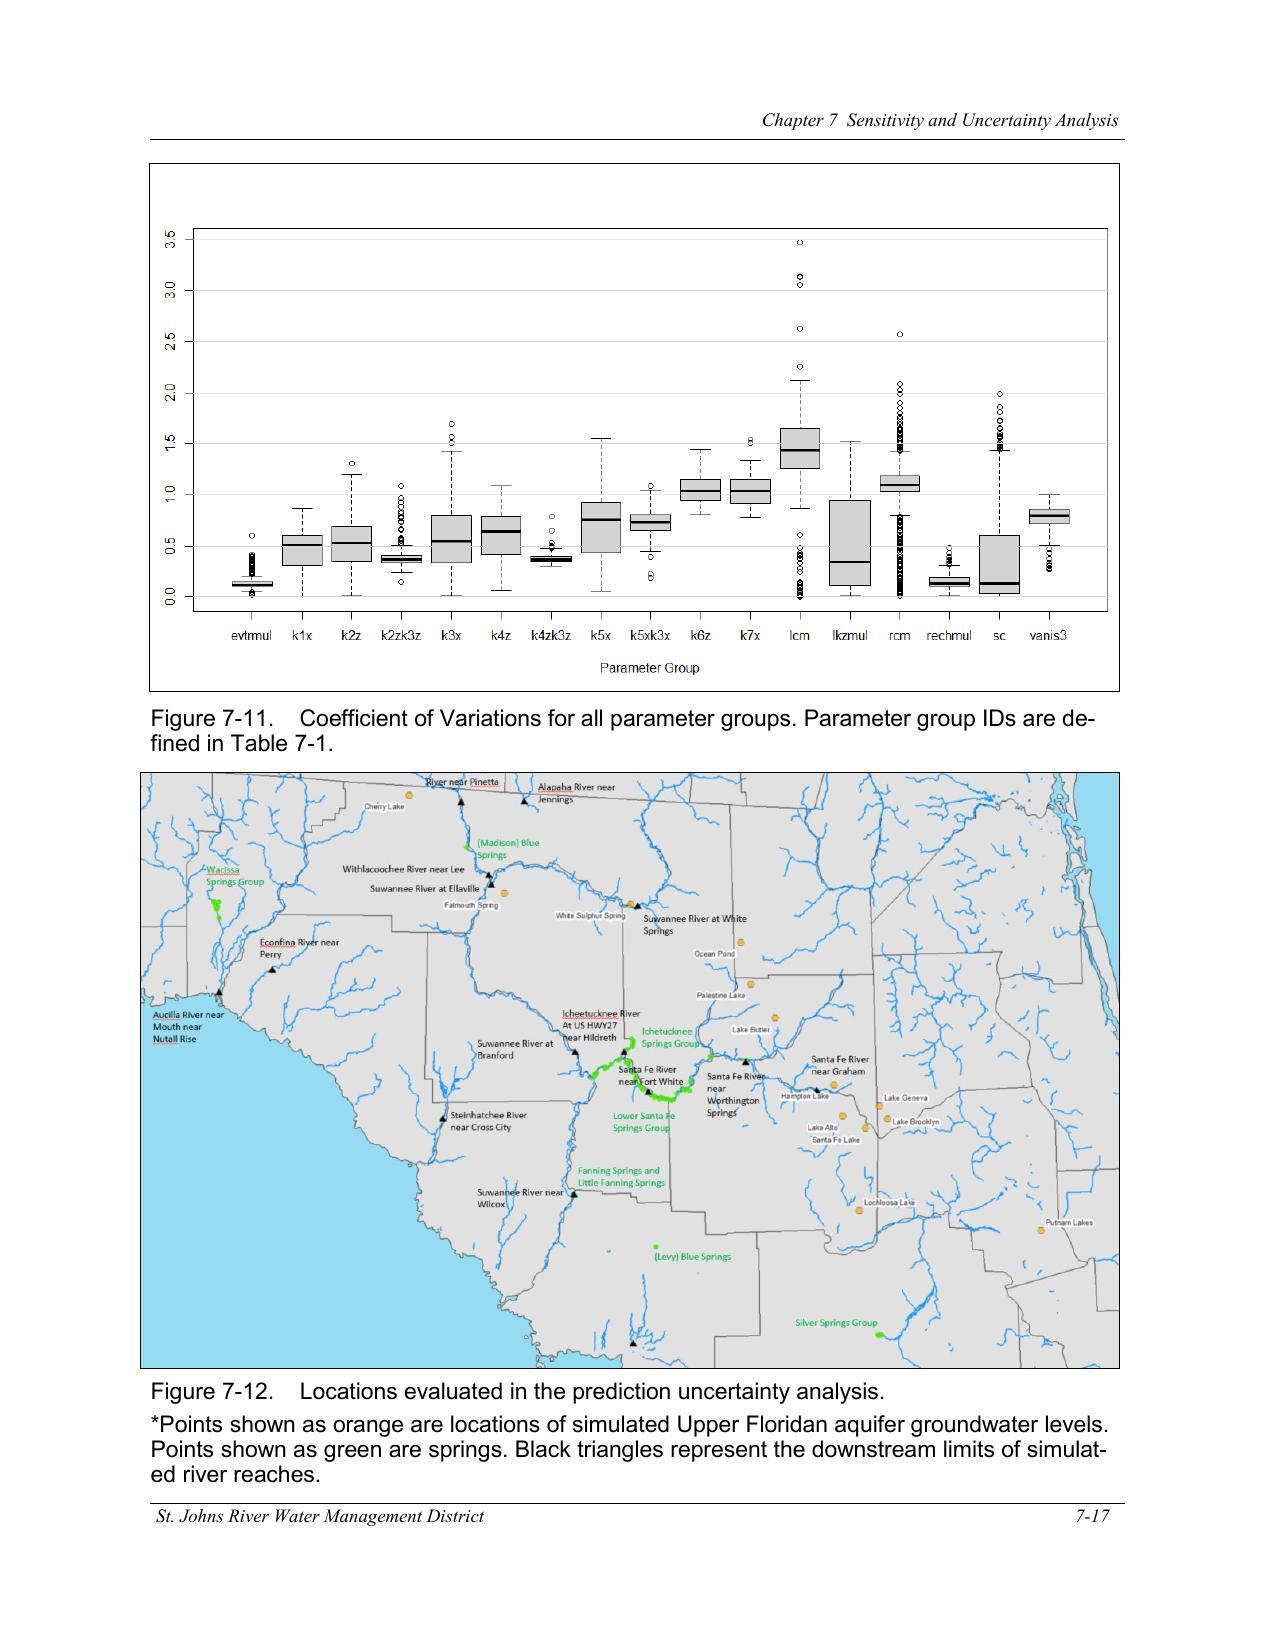Screen dimensions: 1275x1651
Task: Click the 'k4z' x-axis label
Action: click(501, 636)
